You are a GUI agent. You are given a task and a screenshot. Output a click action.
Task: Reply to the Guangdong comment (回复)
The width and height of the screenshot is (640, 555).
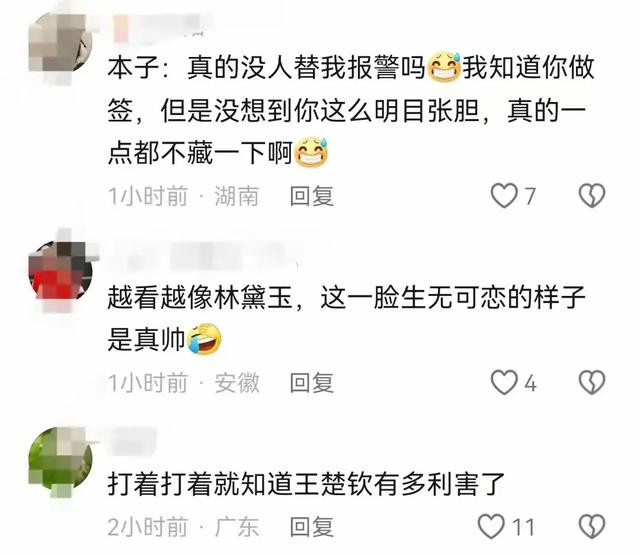[x=312, y=526]
